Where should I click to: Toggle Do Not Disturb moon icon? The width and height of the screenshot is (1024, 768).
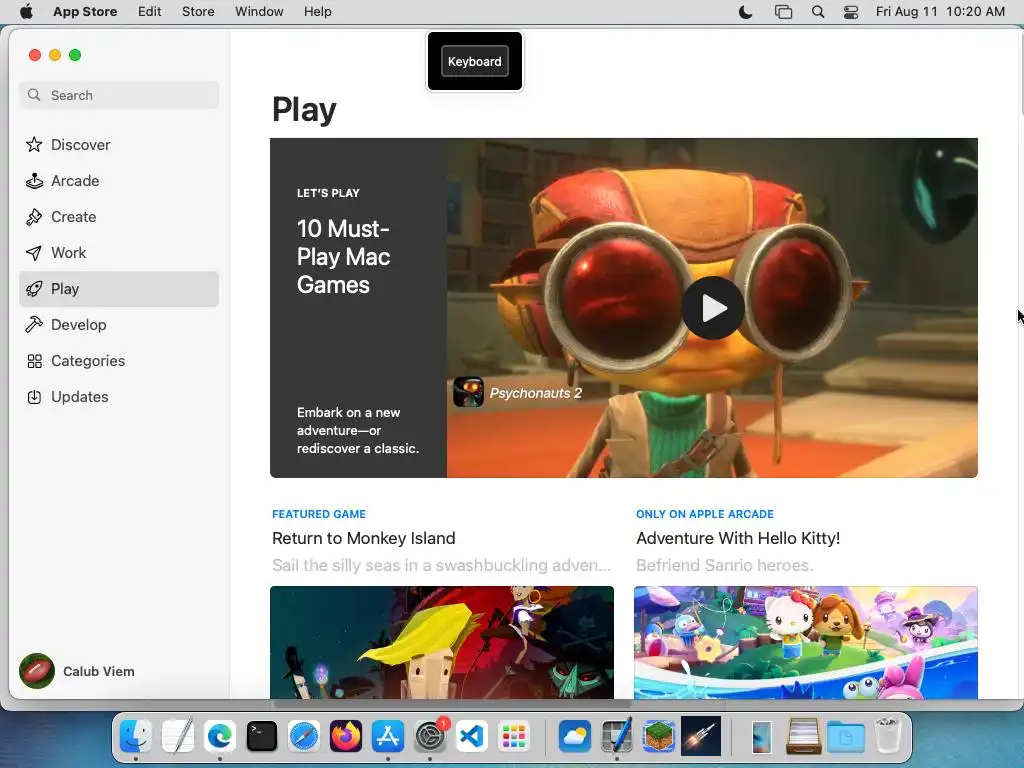tap(745, 12)
